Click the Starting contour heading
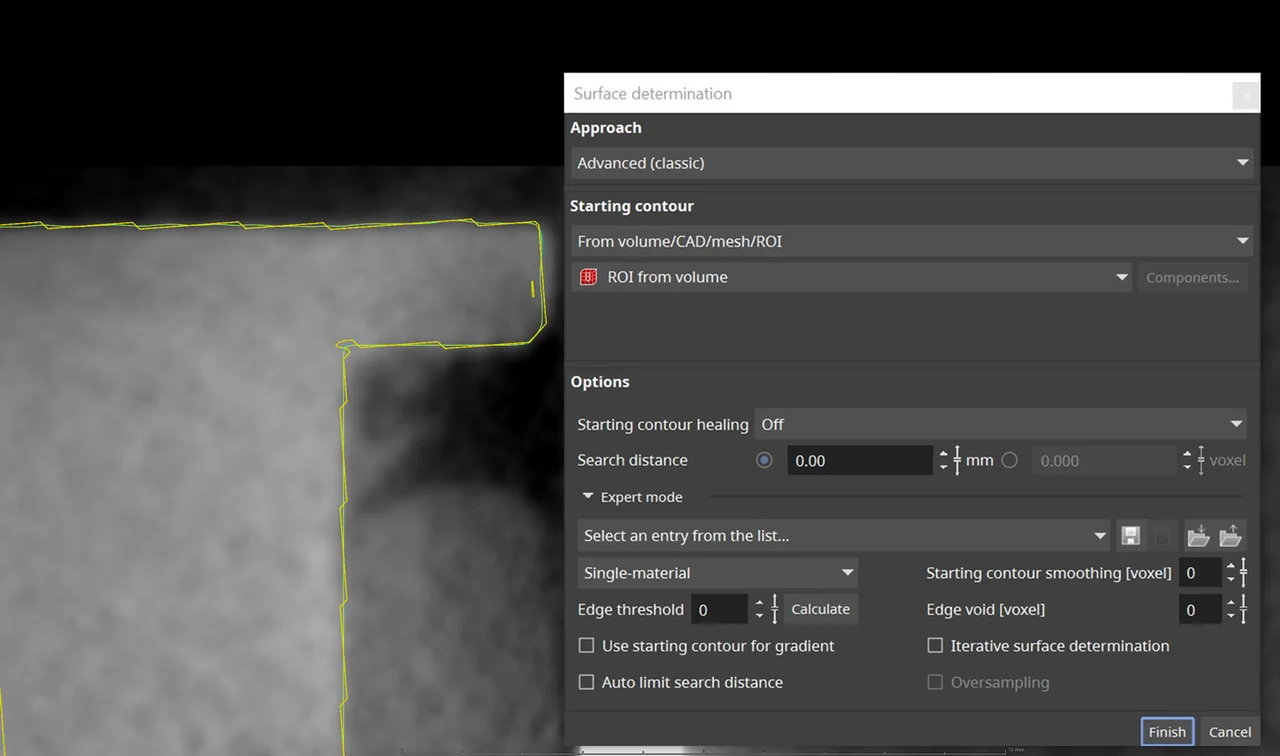 pos(632,206)
